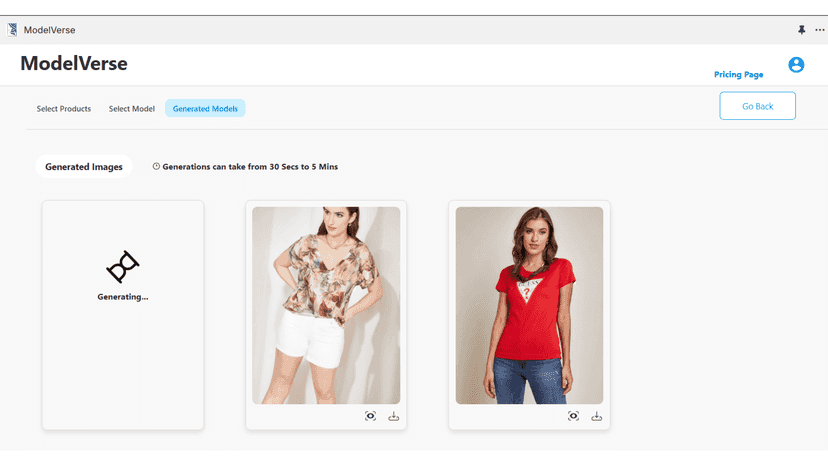The height and width of the screenshot is (466, 828).
Task: Pin the ModelVerse app
Action: (x=802, y=30)
